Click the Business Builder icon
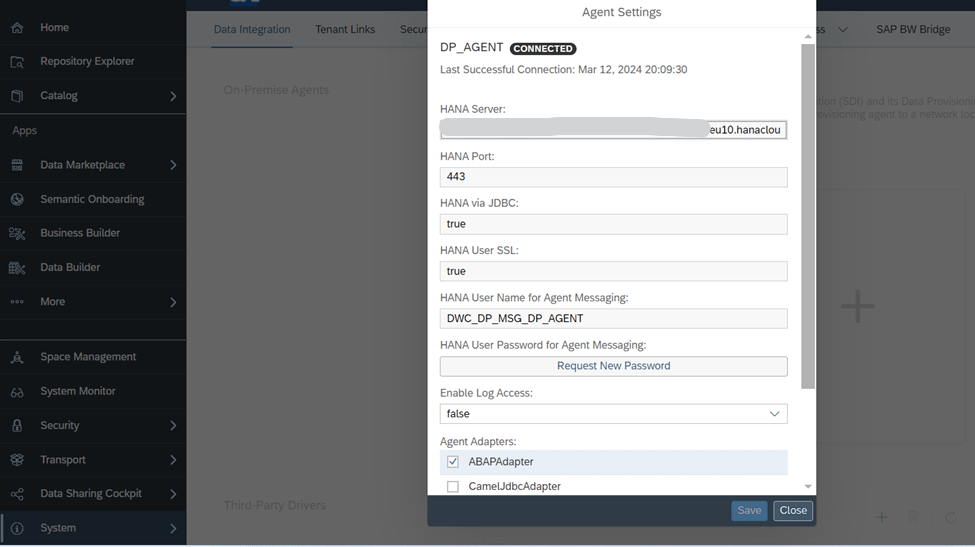This screenshot has height=547, width=975. click(x=17, y=233)
